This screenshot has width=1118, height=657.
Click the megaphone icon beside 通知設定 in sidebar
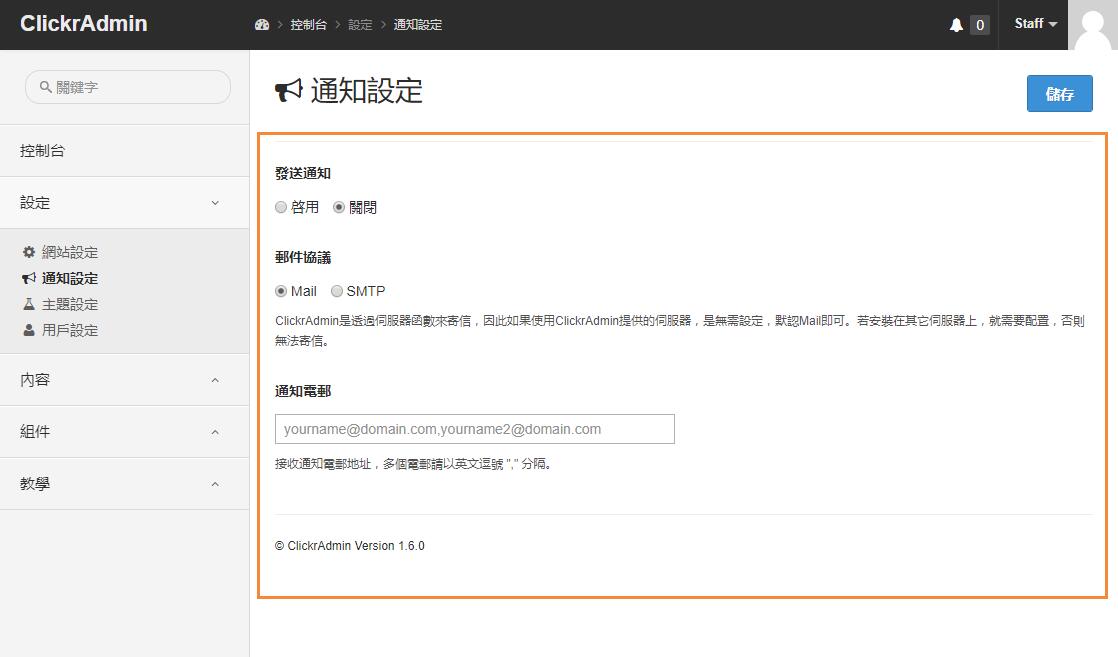pos(29,278)
